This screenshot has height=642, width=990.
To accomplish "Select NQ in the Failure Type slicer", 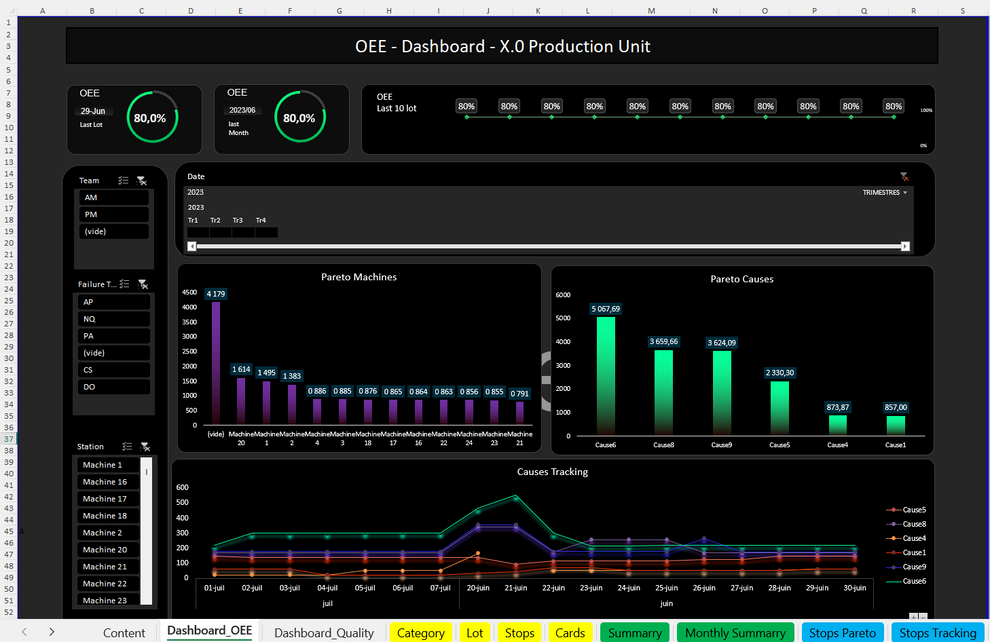I will point(113,318).
